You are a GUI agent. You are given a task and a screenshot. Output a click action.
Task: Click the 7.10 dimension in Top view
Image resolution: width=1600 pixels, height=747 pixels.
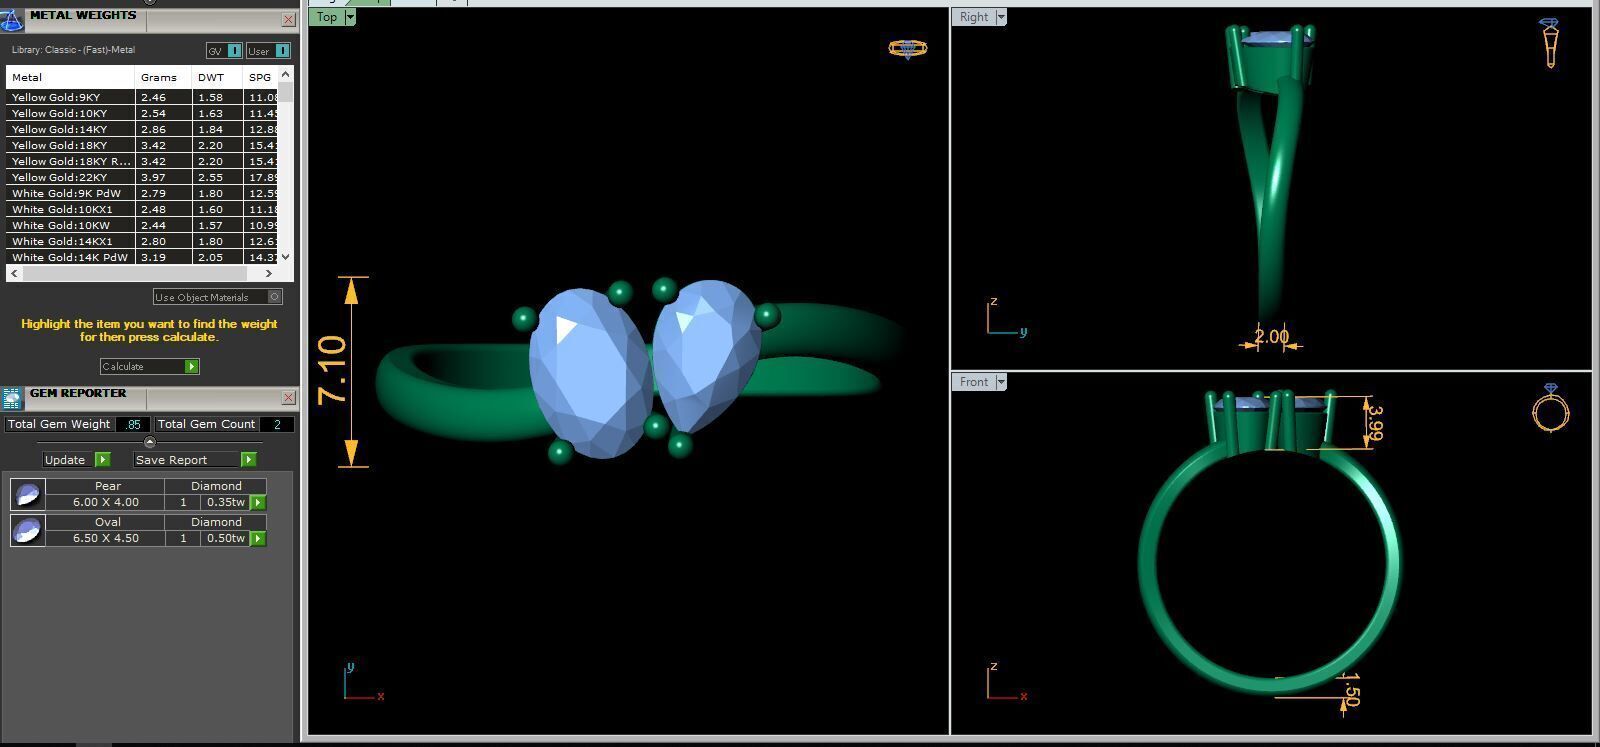[x=332, y=370]
